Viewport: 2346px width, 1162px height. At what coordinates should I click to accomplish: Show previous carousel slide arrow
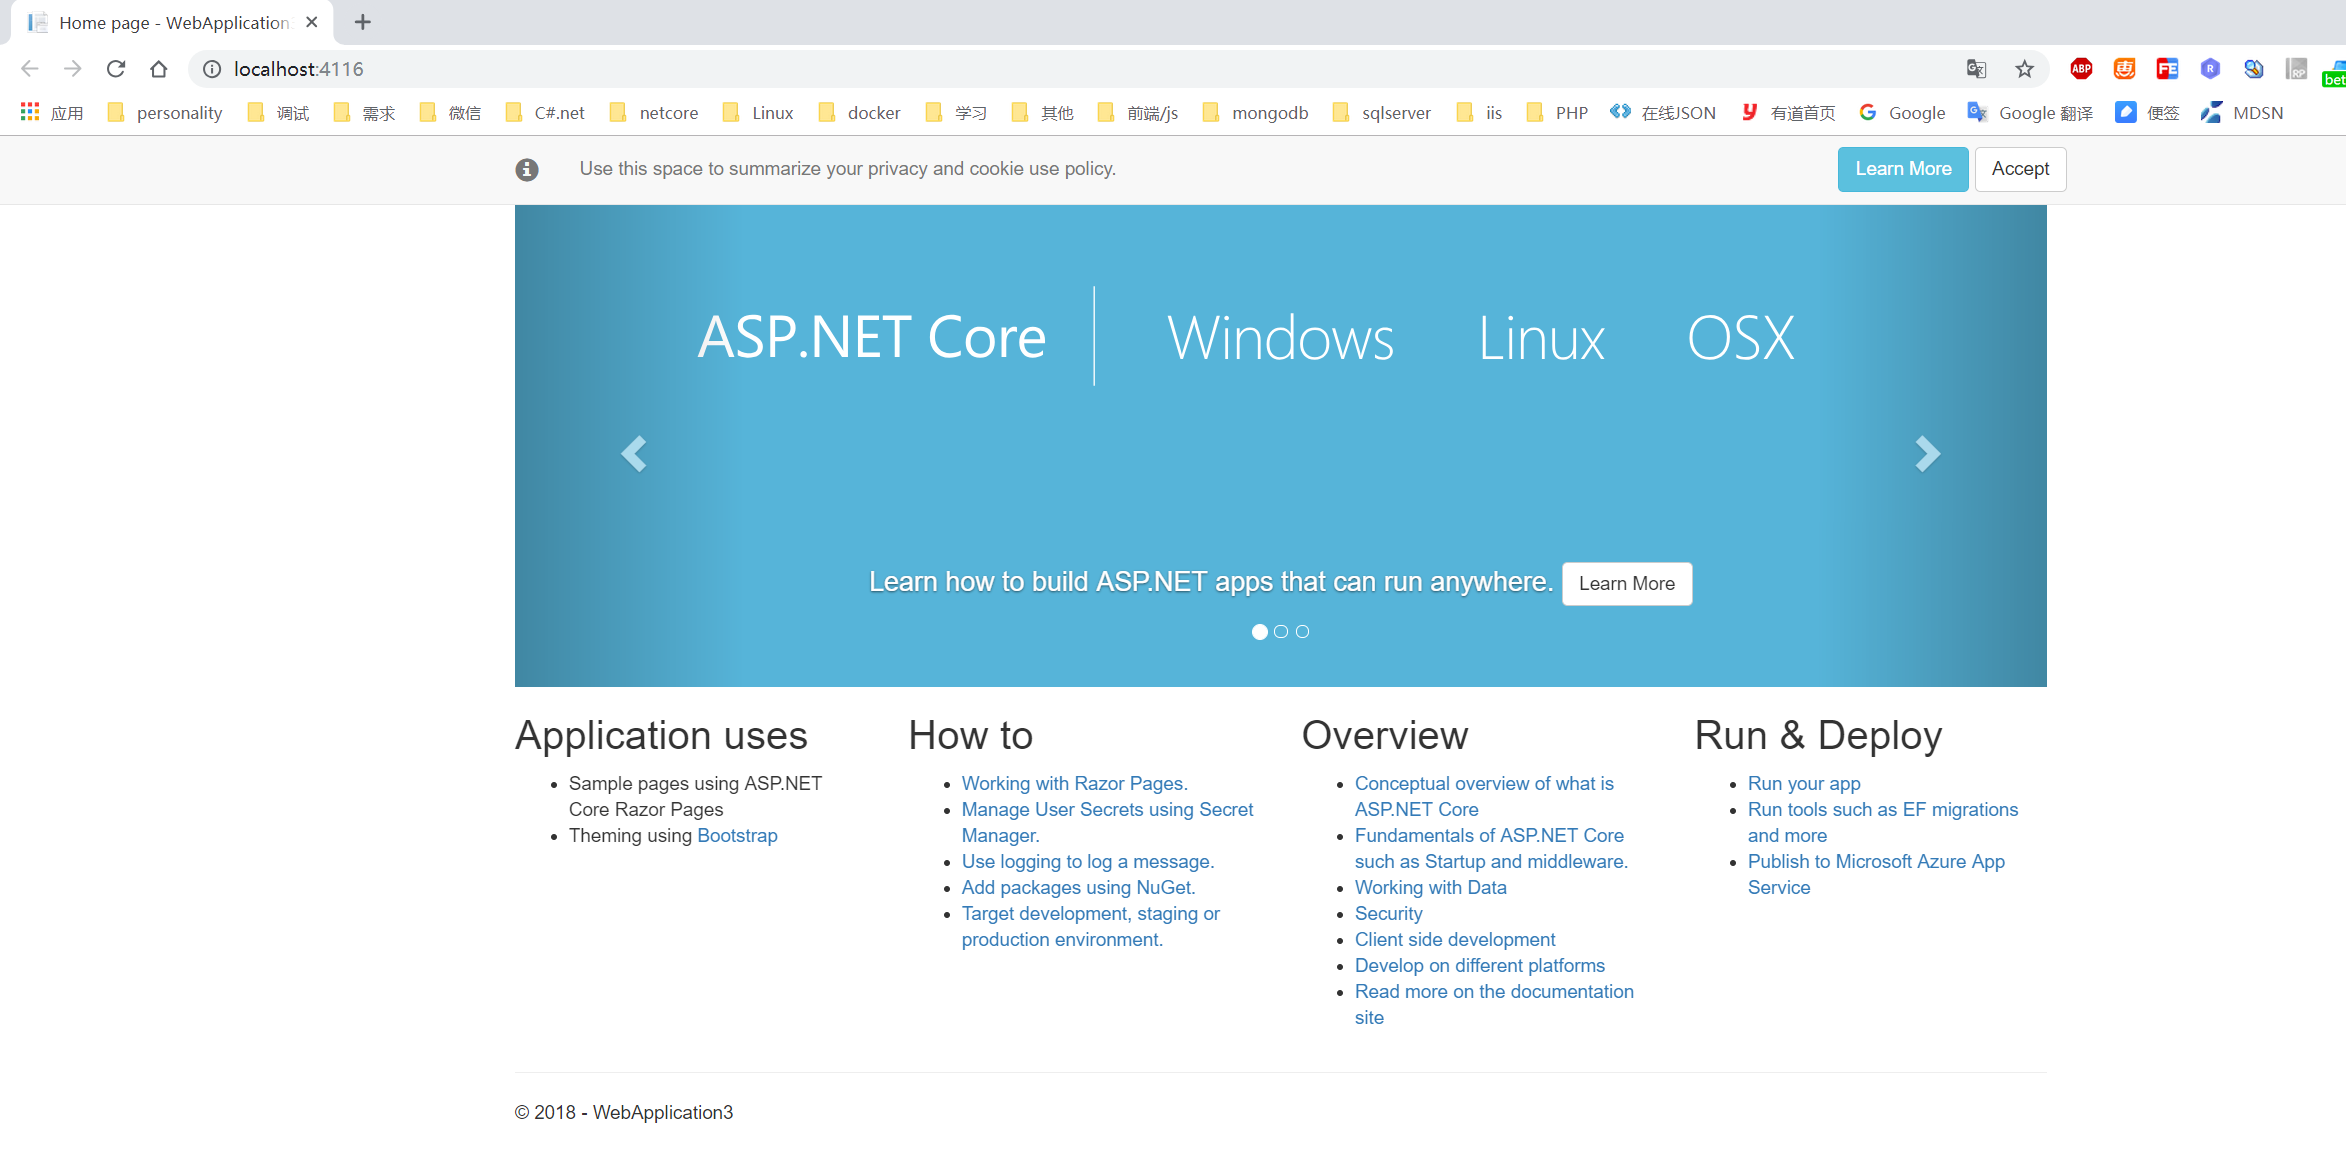click(x=634, y=454)
